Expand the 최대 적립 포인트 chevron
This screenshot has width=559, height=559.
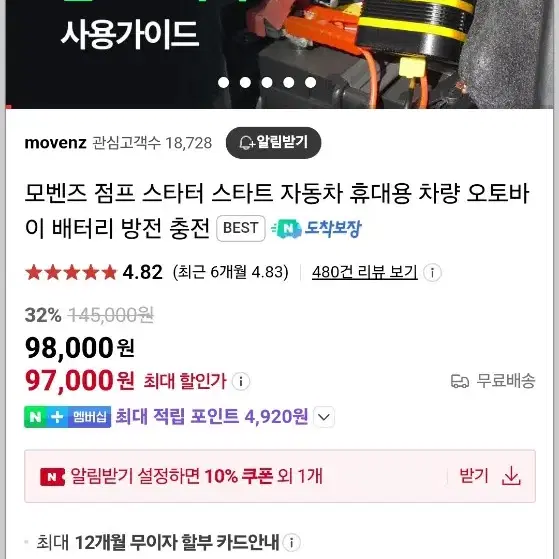324,416
